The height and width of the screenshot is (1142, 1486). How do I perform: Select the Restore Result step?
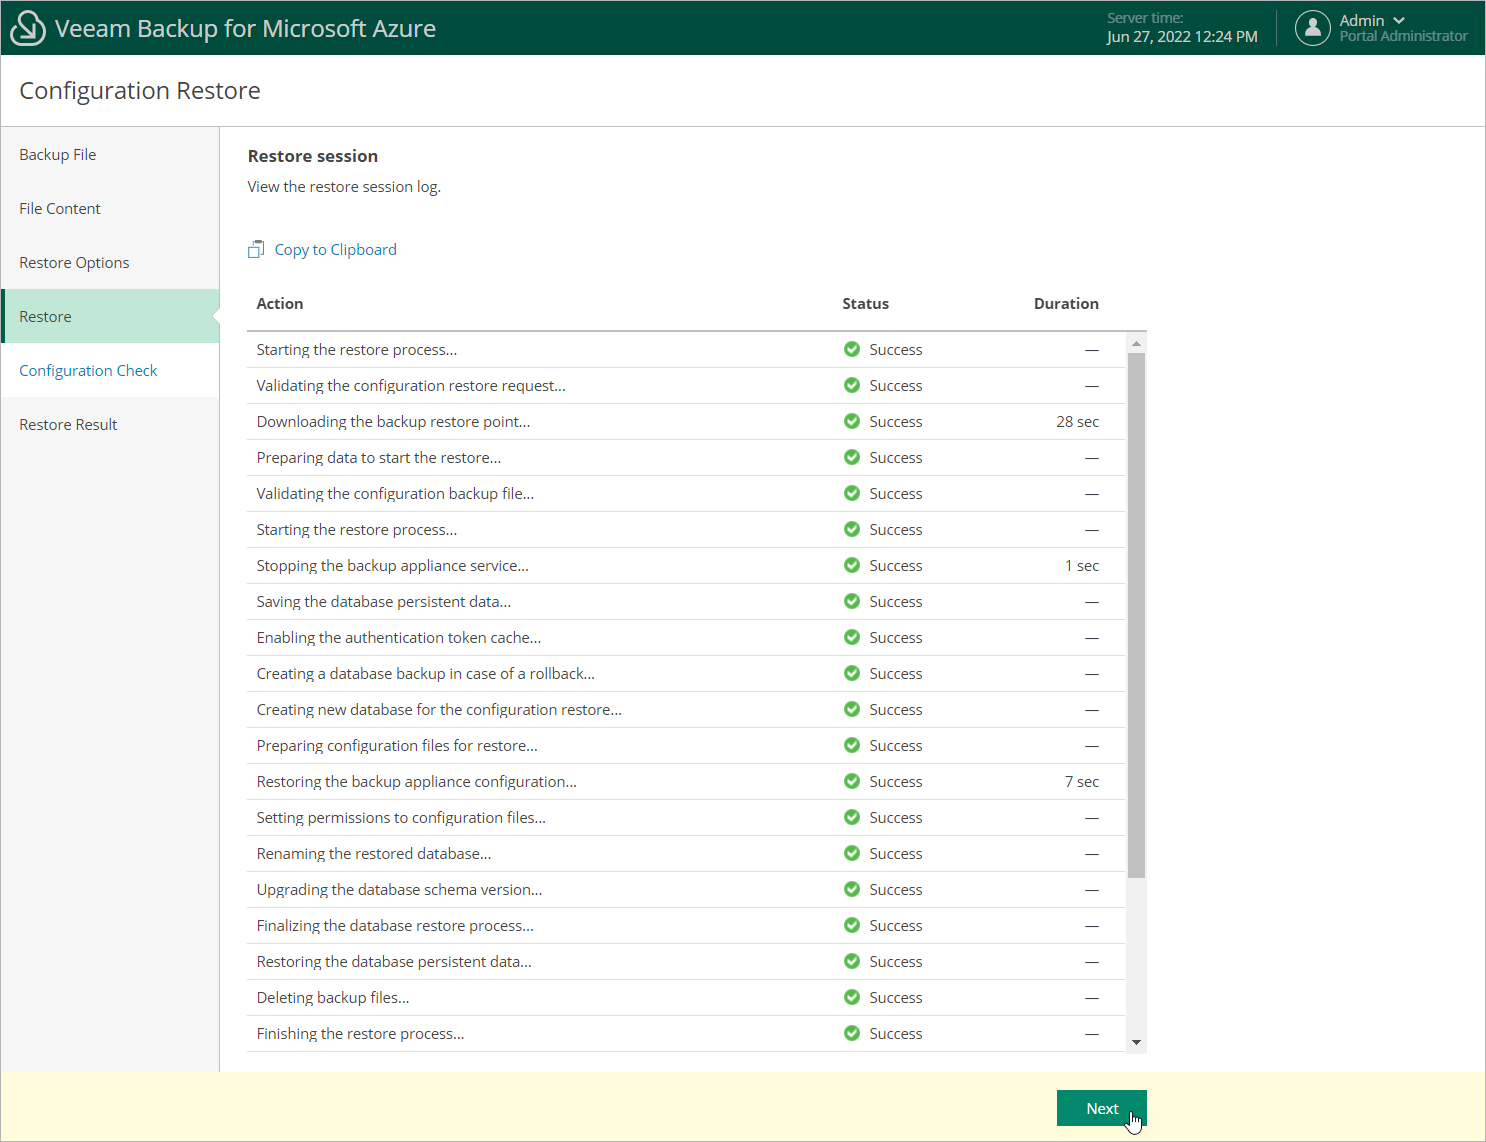(68, 425)
